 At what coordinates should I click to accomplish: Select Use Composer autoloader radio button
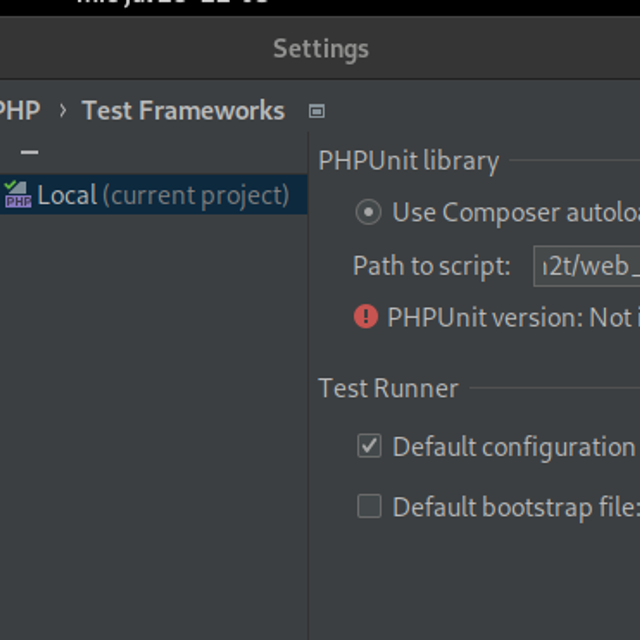coord(369,212)
